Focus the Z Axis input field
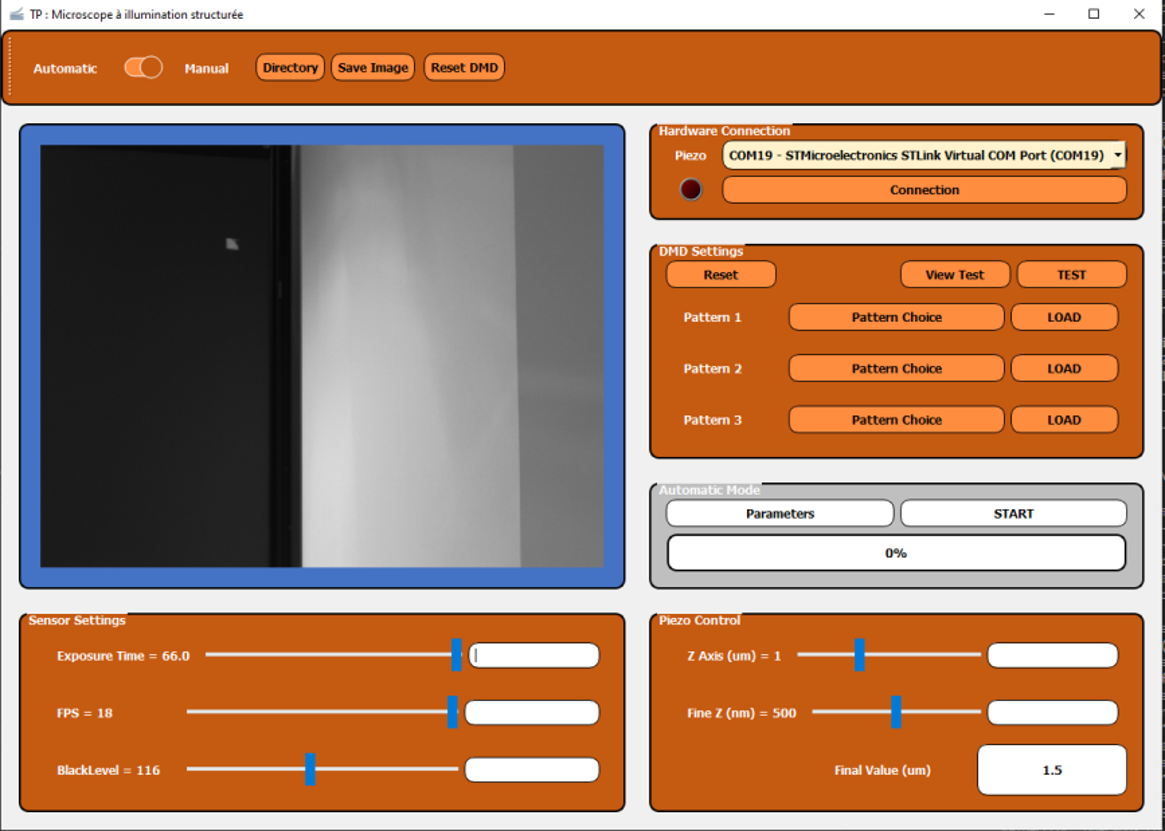This screenshot has width=1165, height=831. pyautogui.click(x=1053, y=656)
